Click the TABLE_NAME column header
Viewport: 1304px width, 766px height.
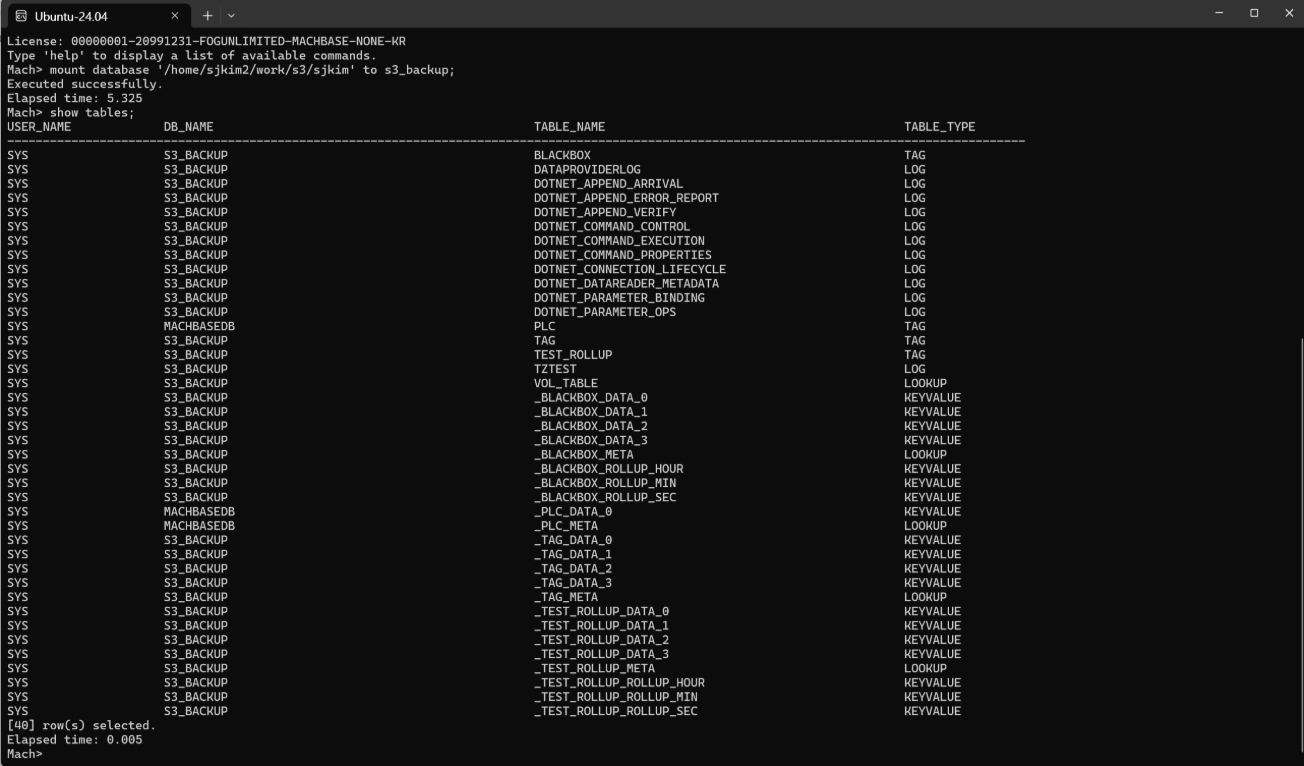[569, 127]
